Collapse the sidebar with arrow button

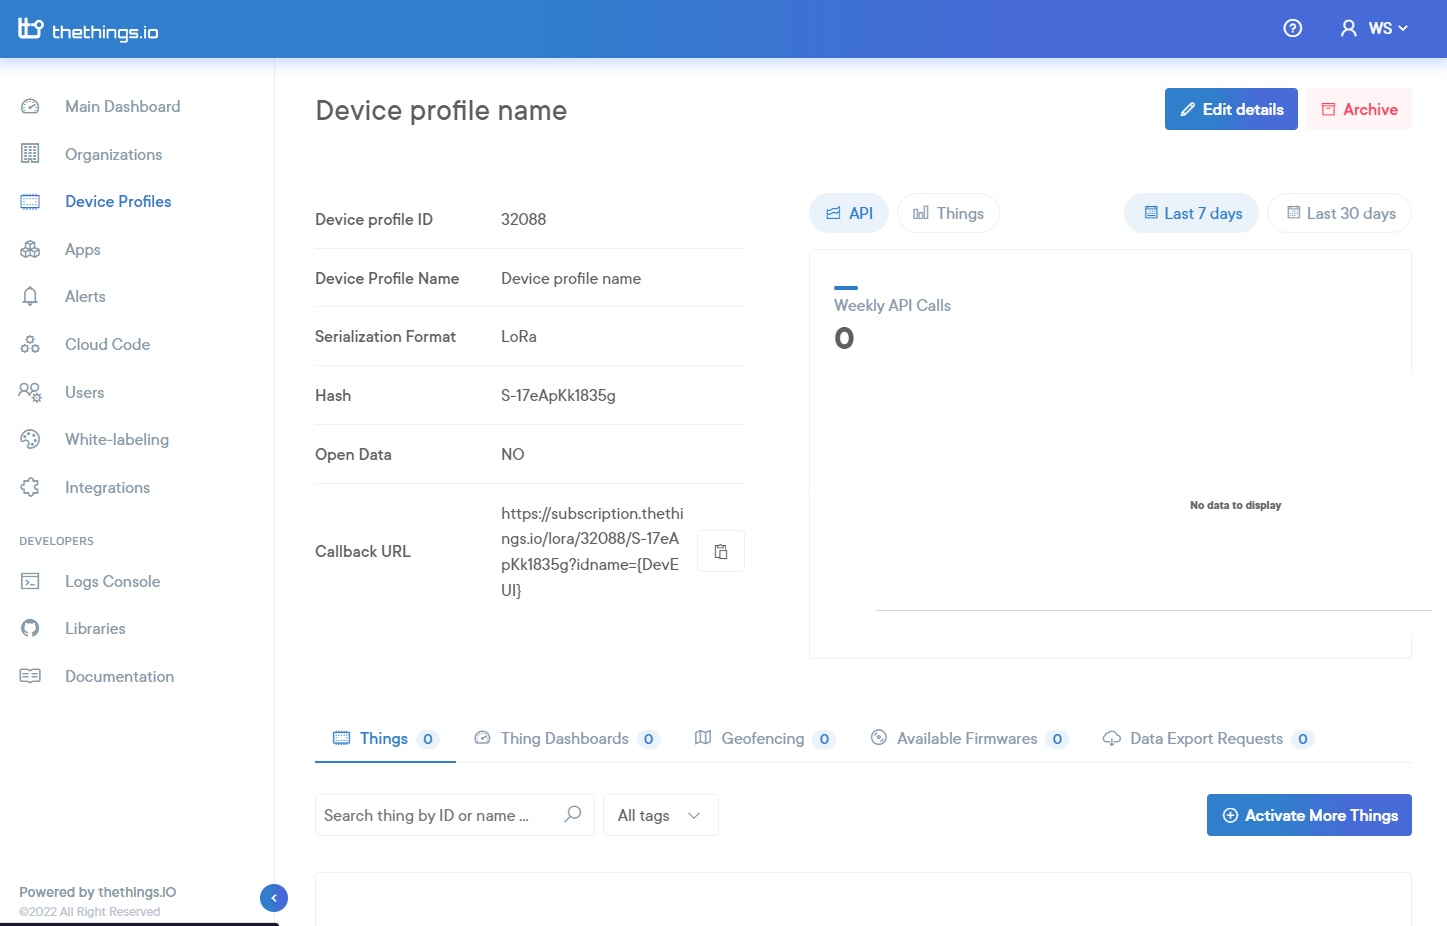point(274,898)
